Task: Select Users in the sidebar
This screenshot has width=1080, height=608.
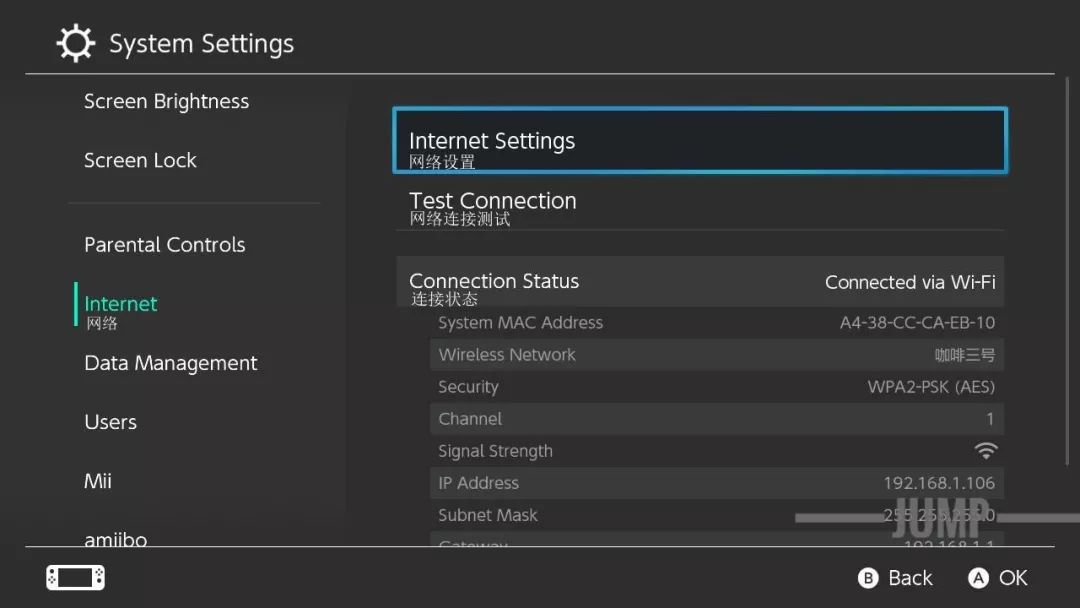Action: (111, 423)
